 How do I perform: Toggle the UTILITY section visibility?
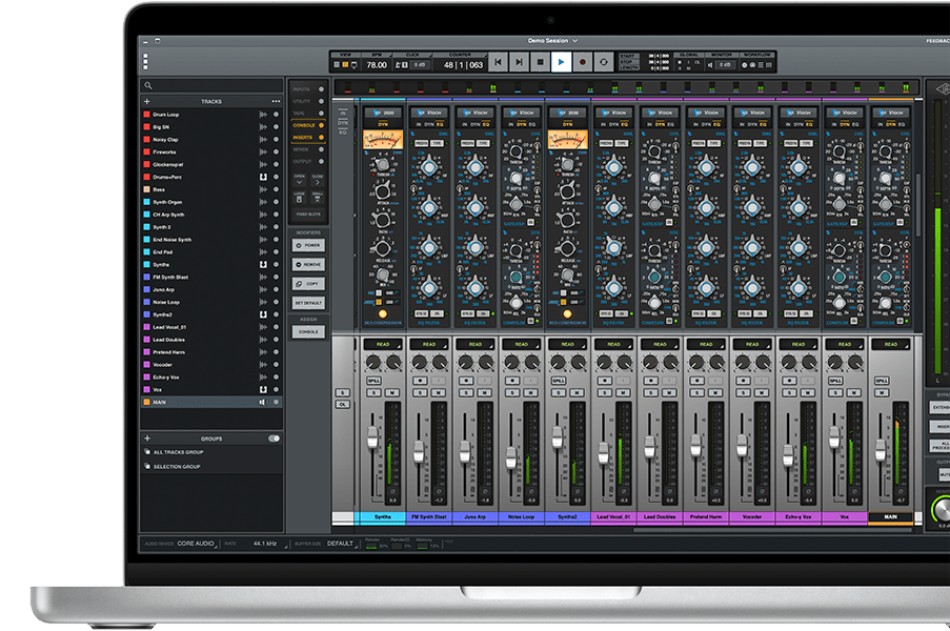coord(321,101)
